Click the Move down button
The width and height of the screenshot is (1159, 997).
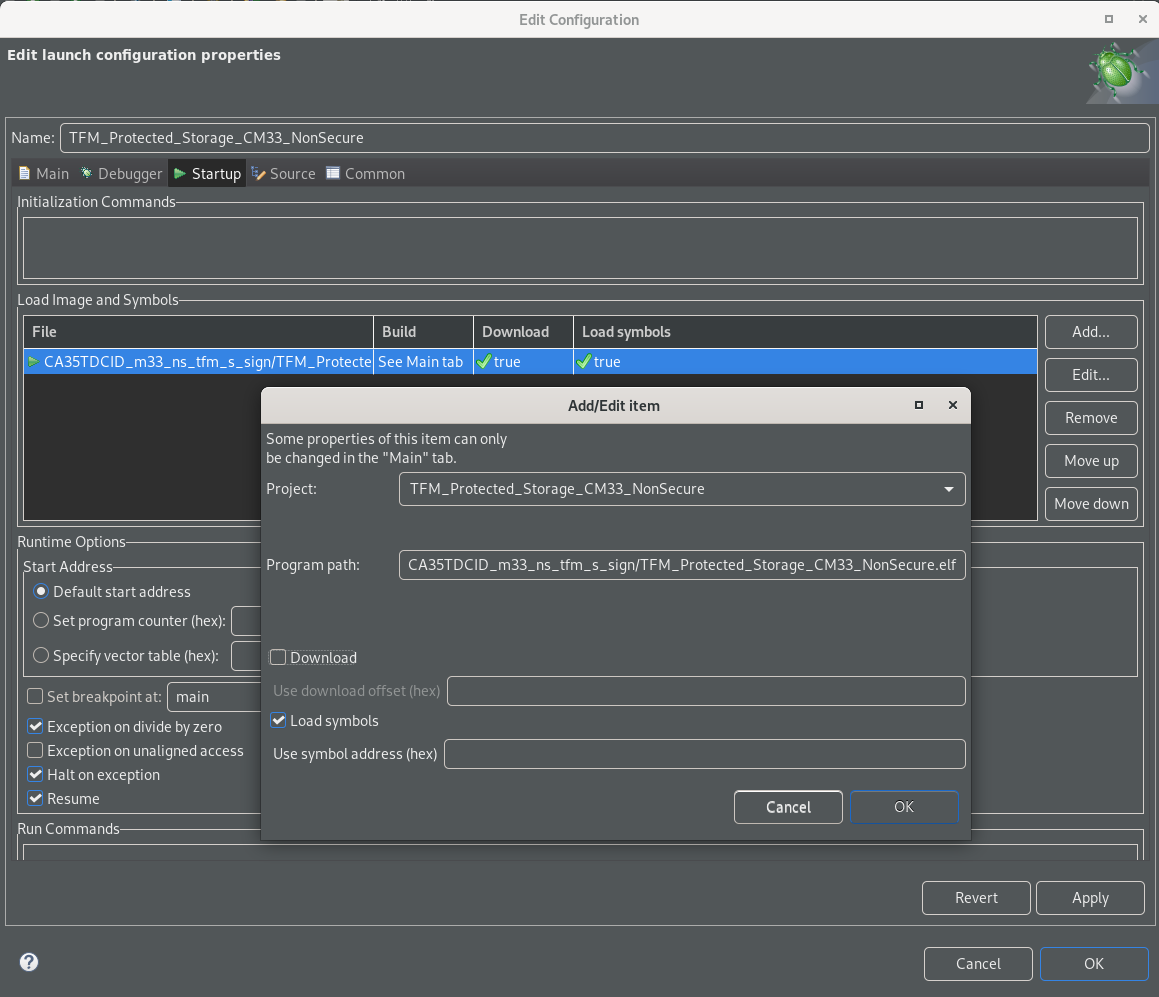pyautogui.click(x=1091, y=504)
